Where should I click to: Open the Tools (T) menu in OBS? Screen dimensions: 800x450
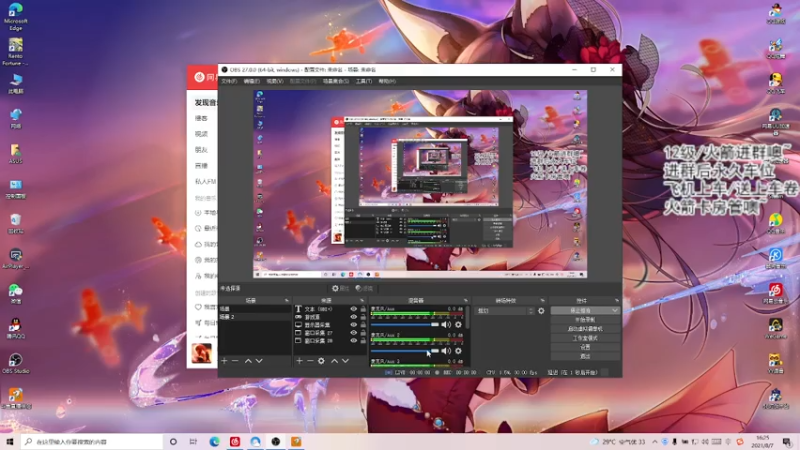(x=363, y=81)
